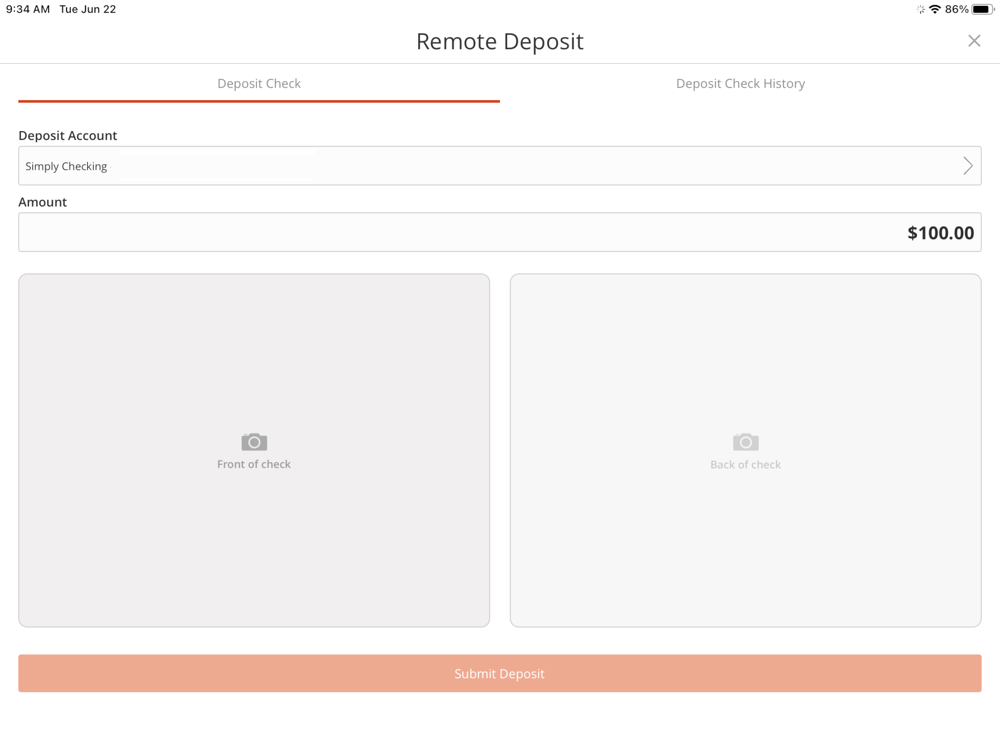Tap the Back of check camera icon

[x=746, y=441]
